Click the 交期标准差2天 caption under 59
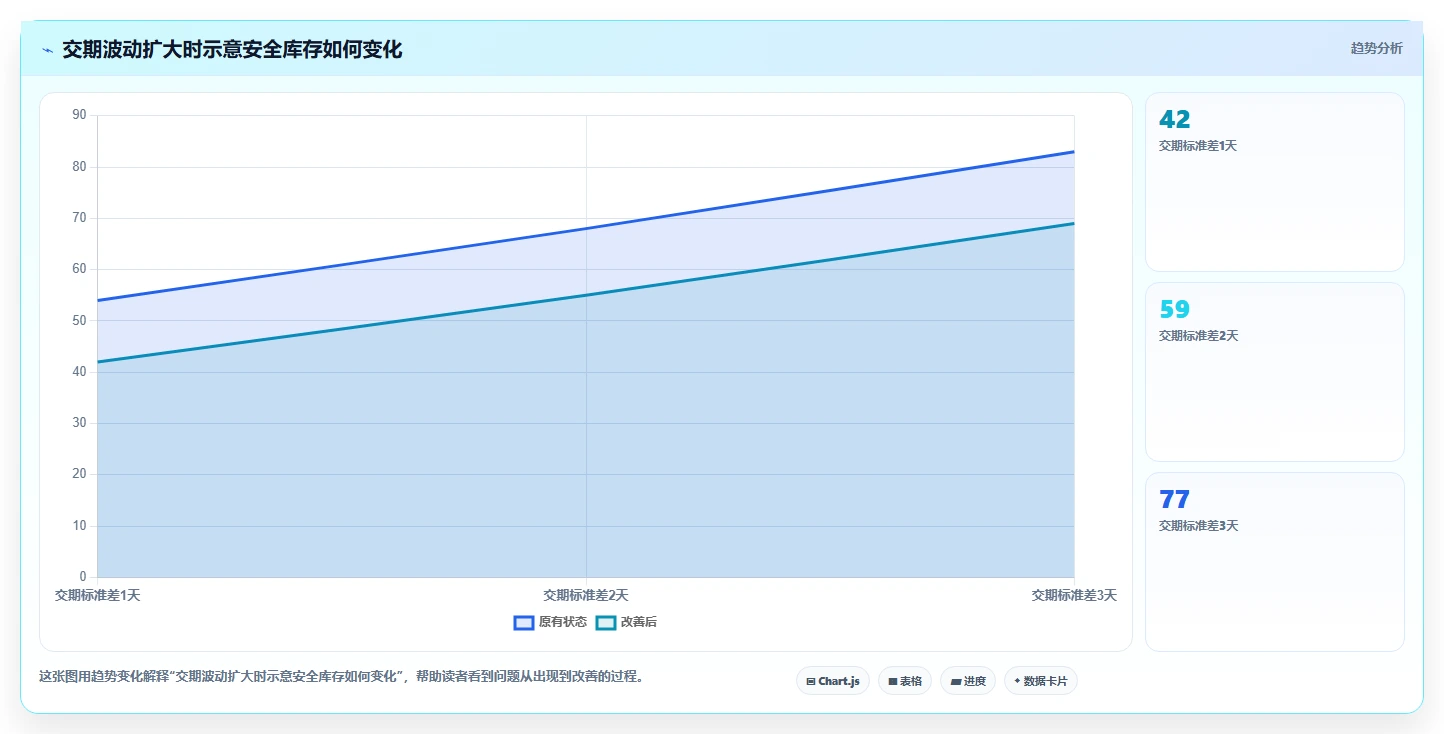Screen dimensions: 1444x734 pos(1198,336)
